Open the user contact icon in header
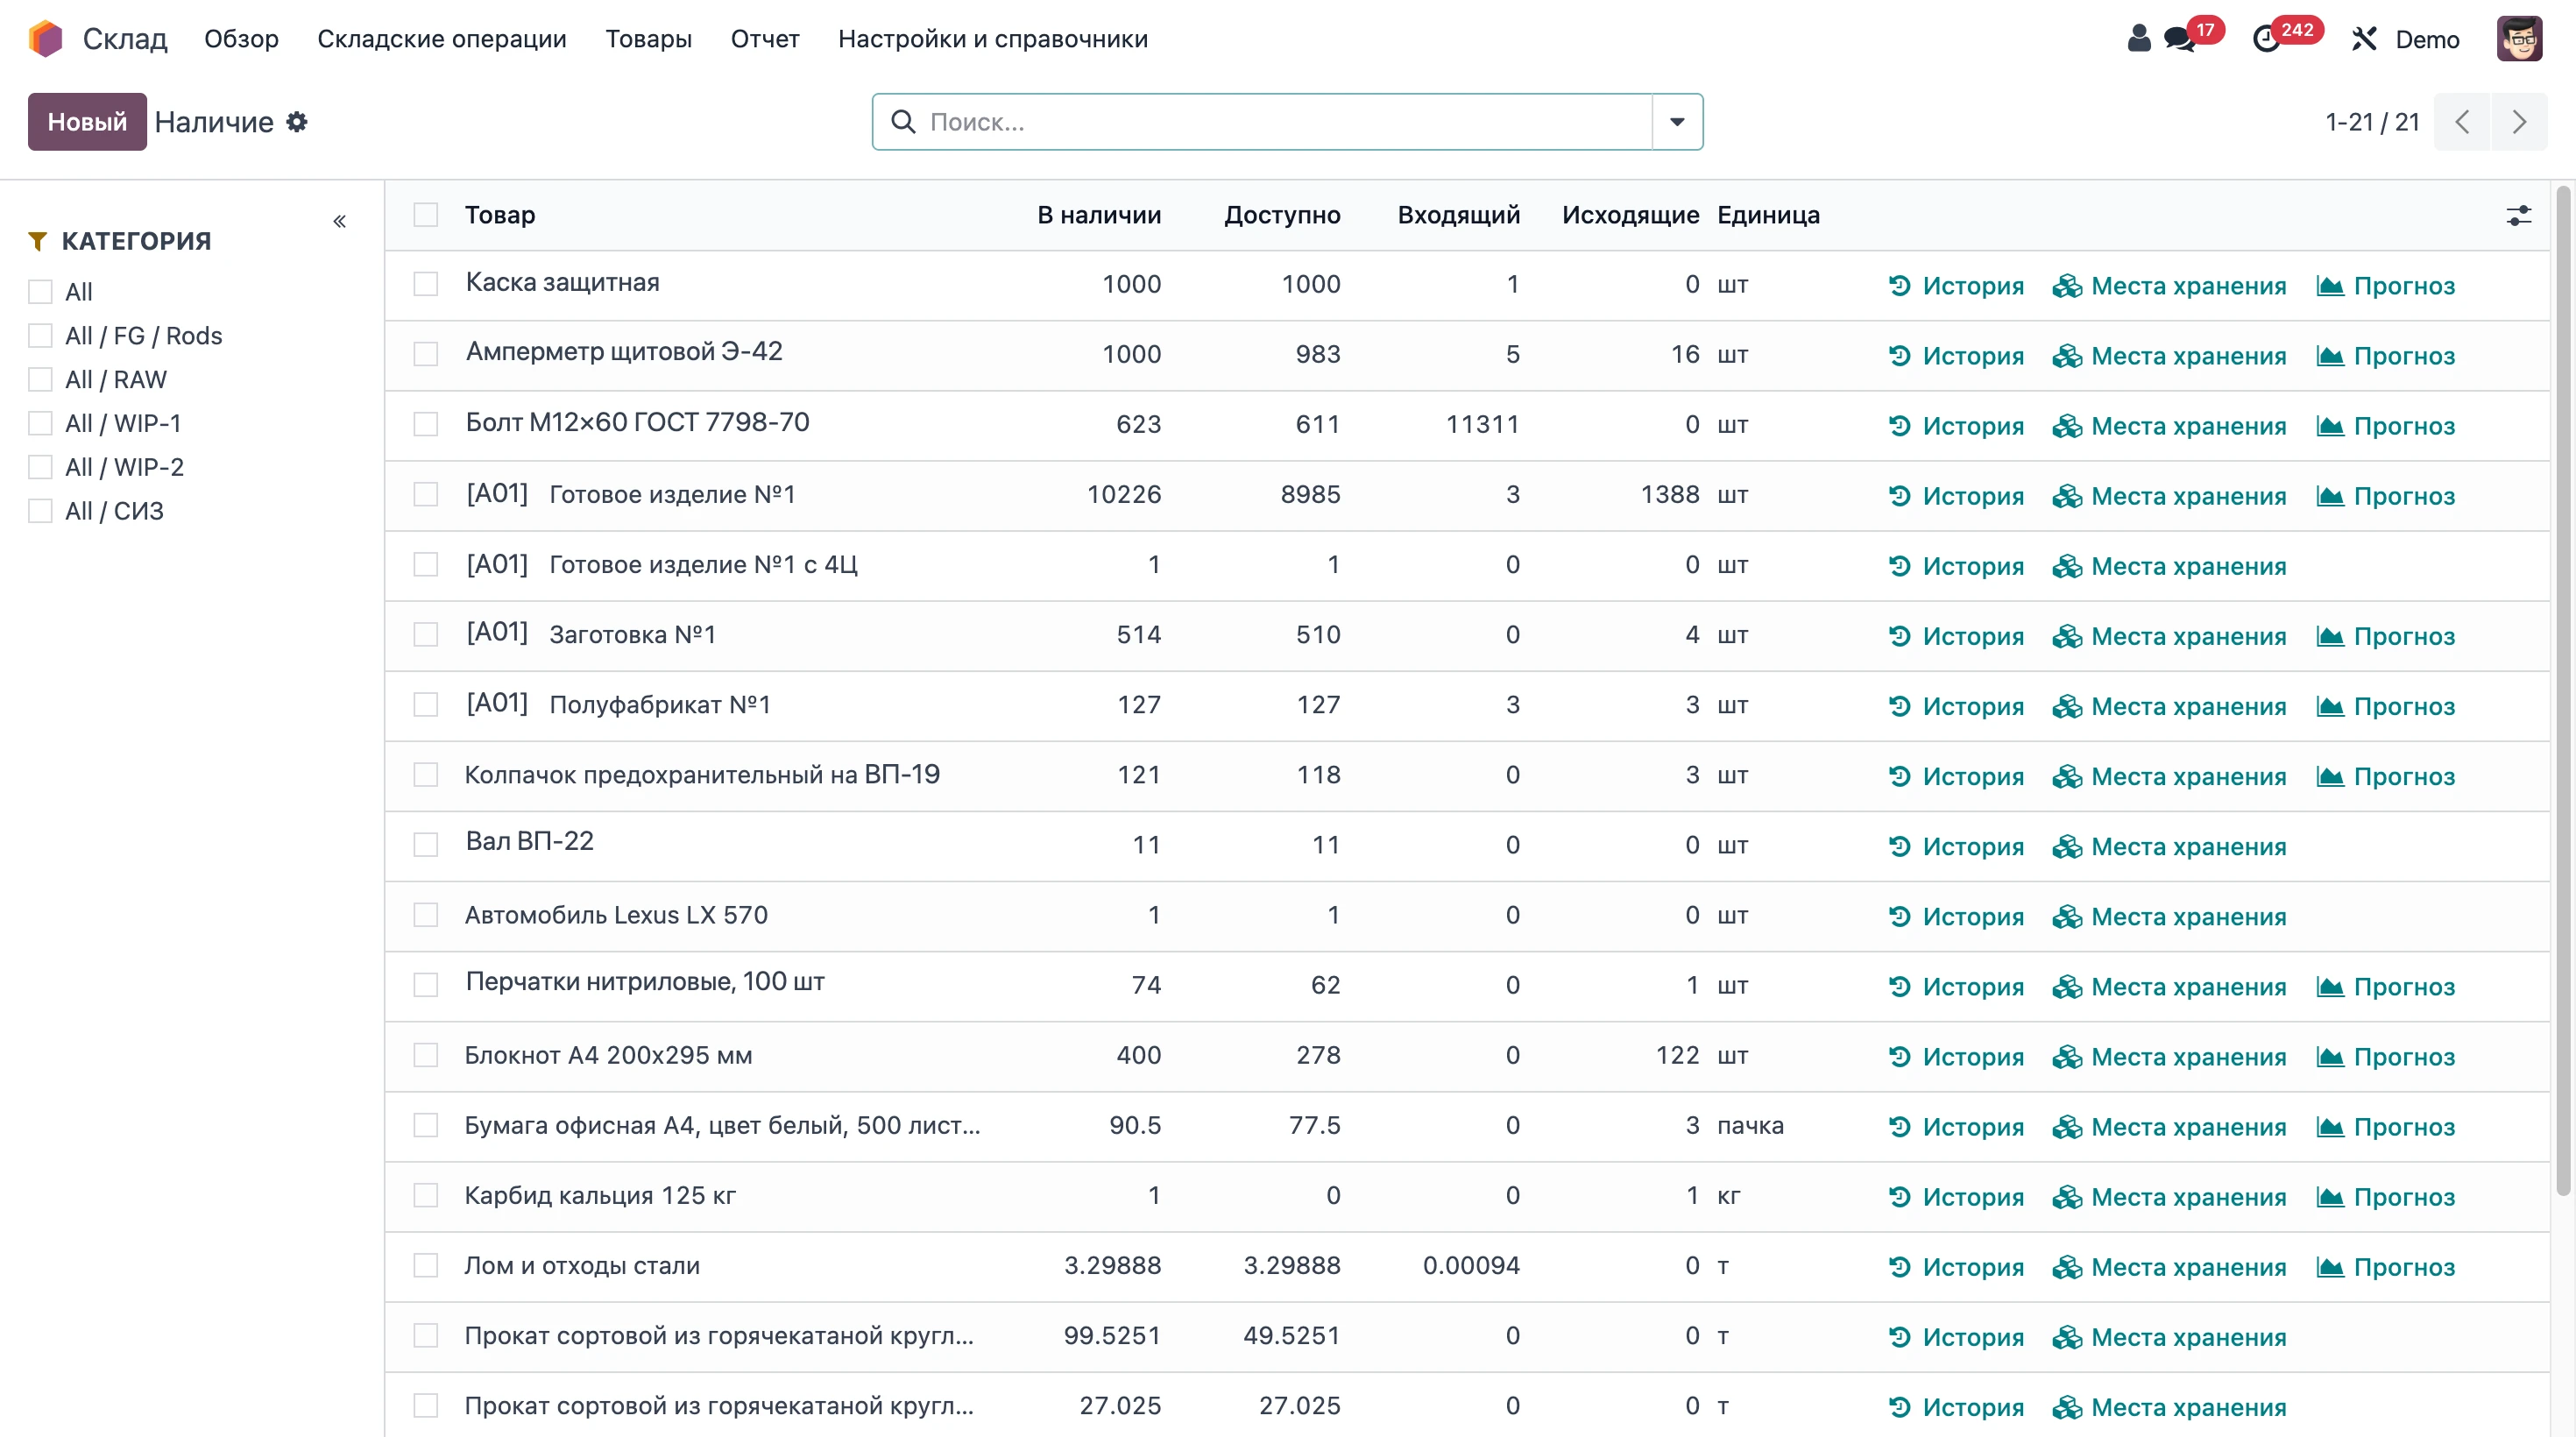The height and width of the screenshot is (1437, 2576). [x=2138, y=39]
